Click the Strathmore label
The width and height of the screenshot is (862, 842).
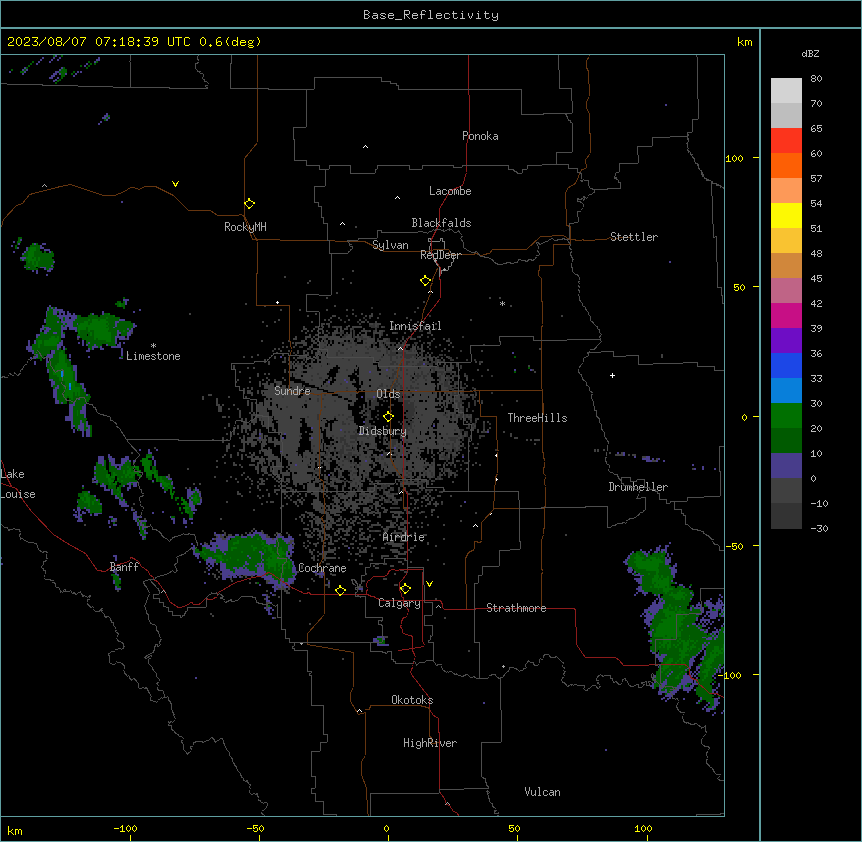pos(516,608)
